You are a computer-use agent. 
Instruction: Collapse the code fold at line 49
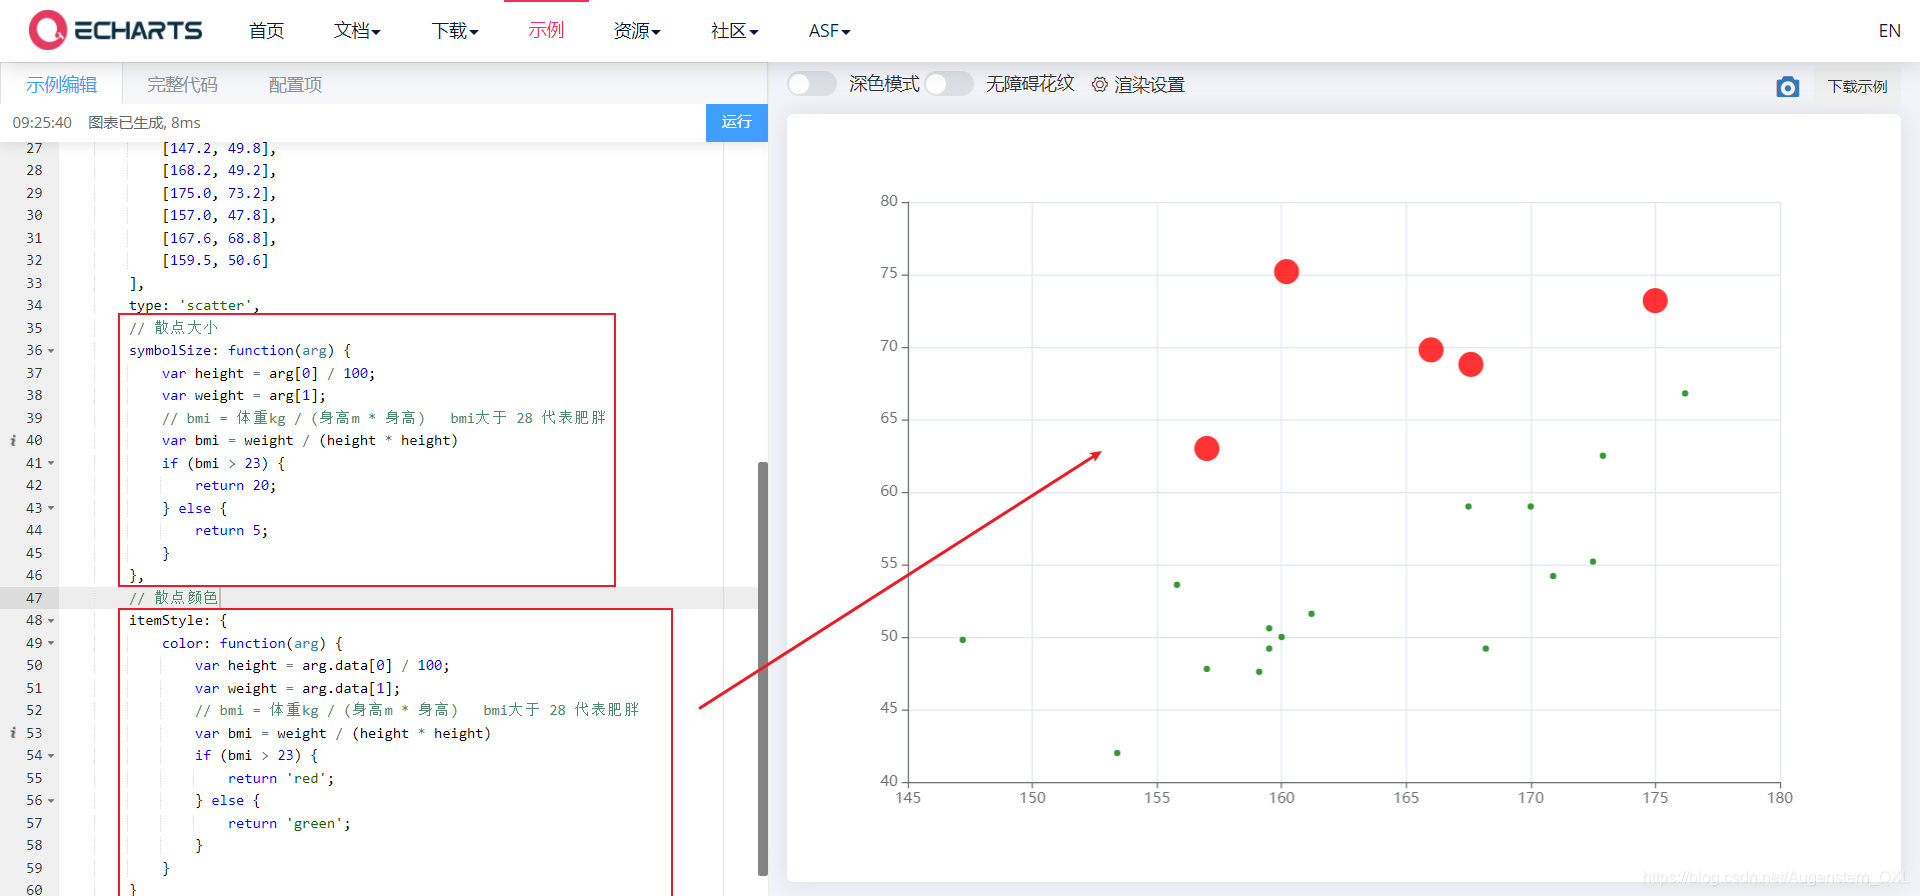coord(51,643)
